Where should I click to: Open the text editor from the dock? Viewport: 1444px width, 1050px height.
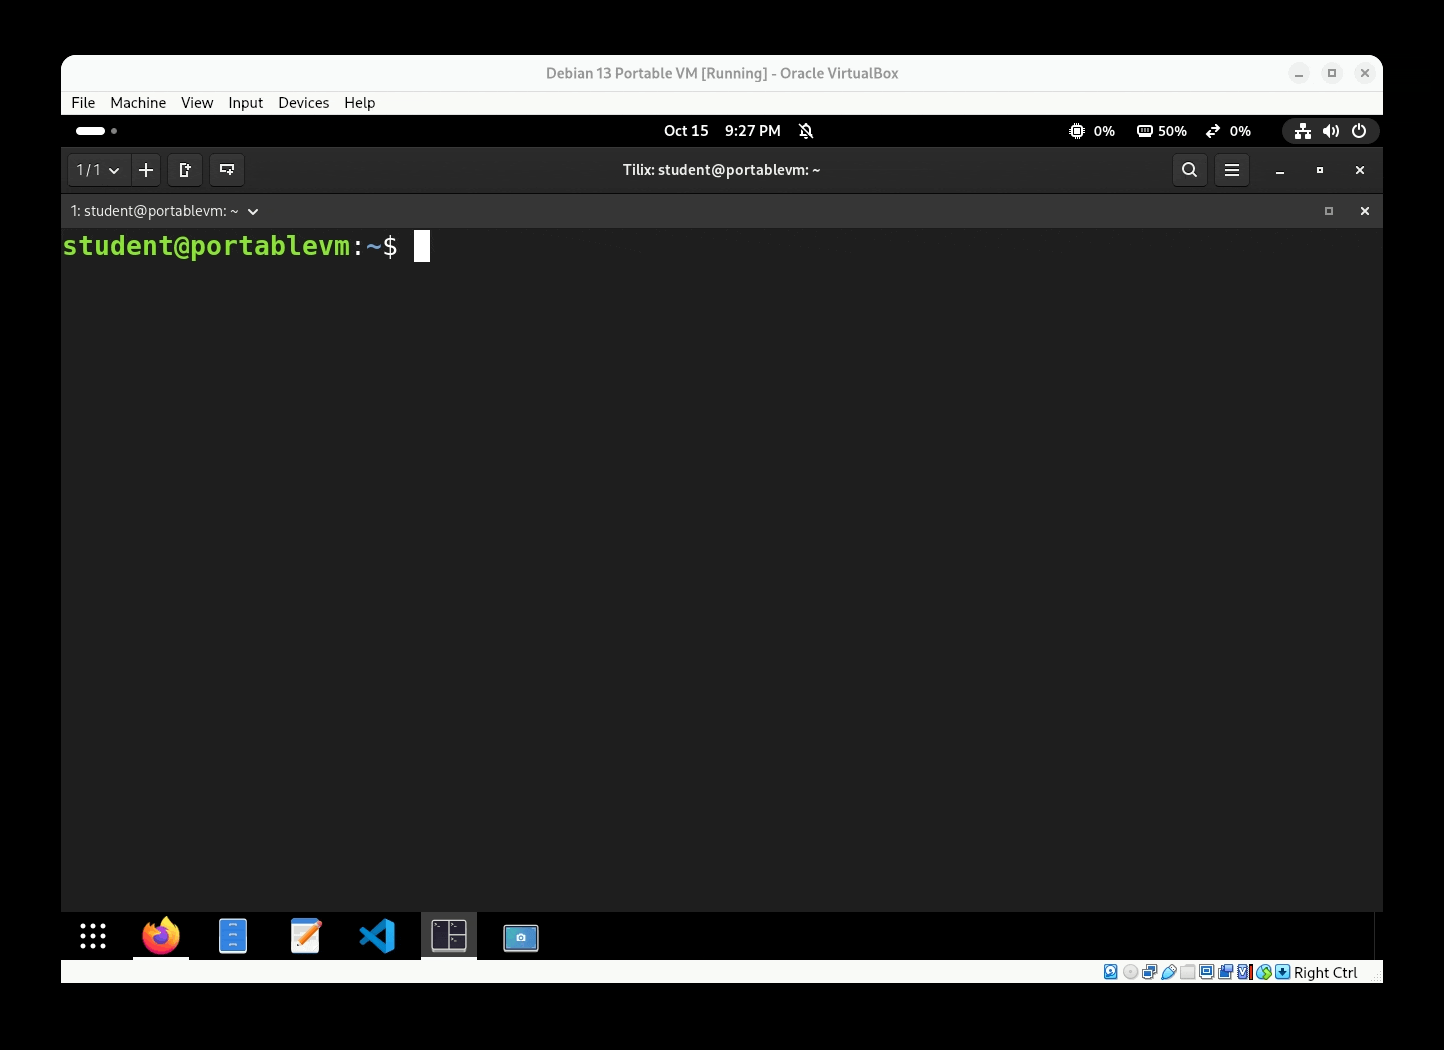(x=305, y=936)
